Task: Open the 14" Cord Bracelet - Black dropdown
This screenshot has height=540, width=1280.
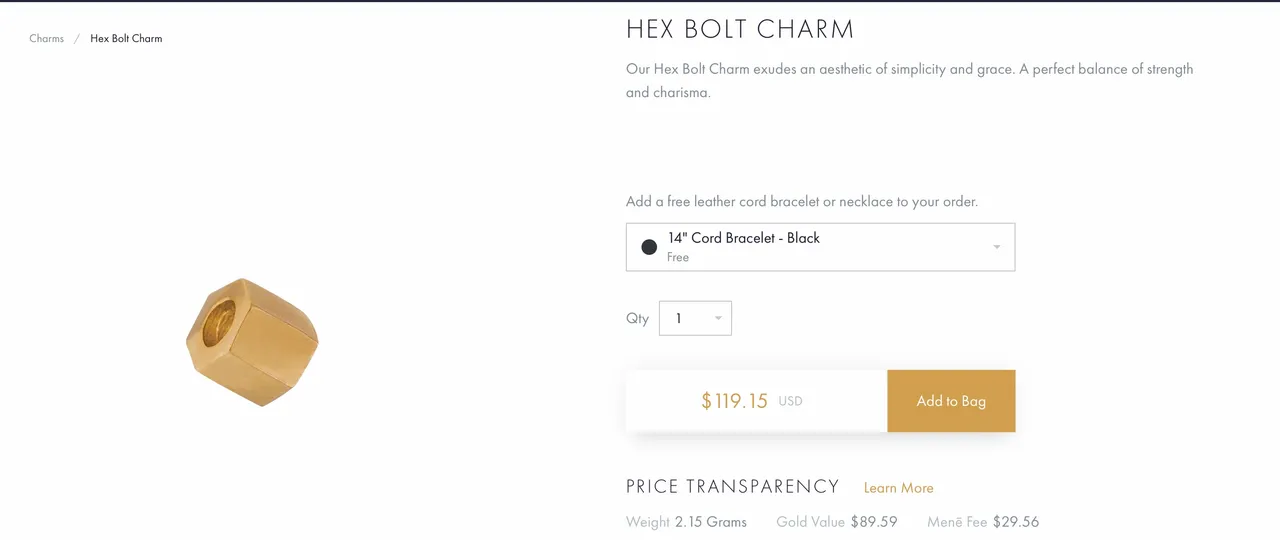Action: (x=820, y=247)
